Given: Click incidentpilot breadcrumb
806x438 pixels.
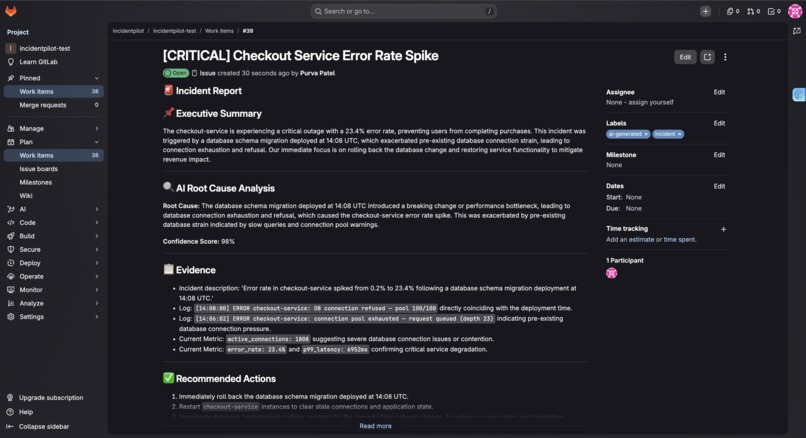Looking at the screenshot, I should 128,31.
